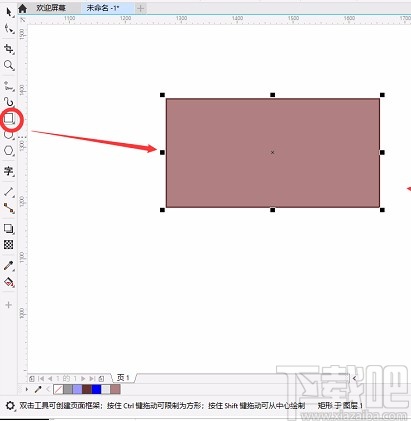Pick the gray palette swatch

(x=68, y=389)
